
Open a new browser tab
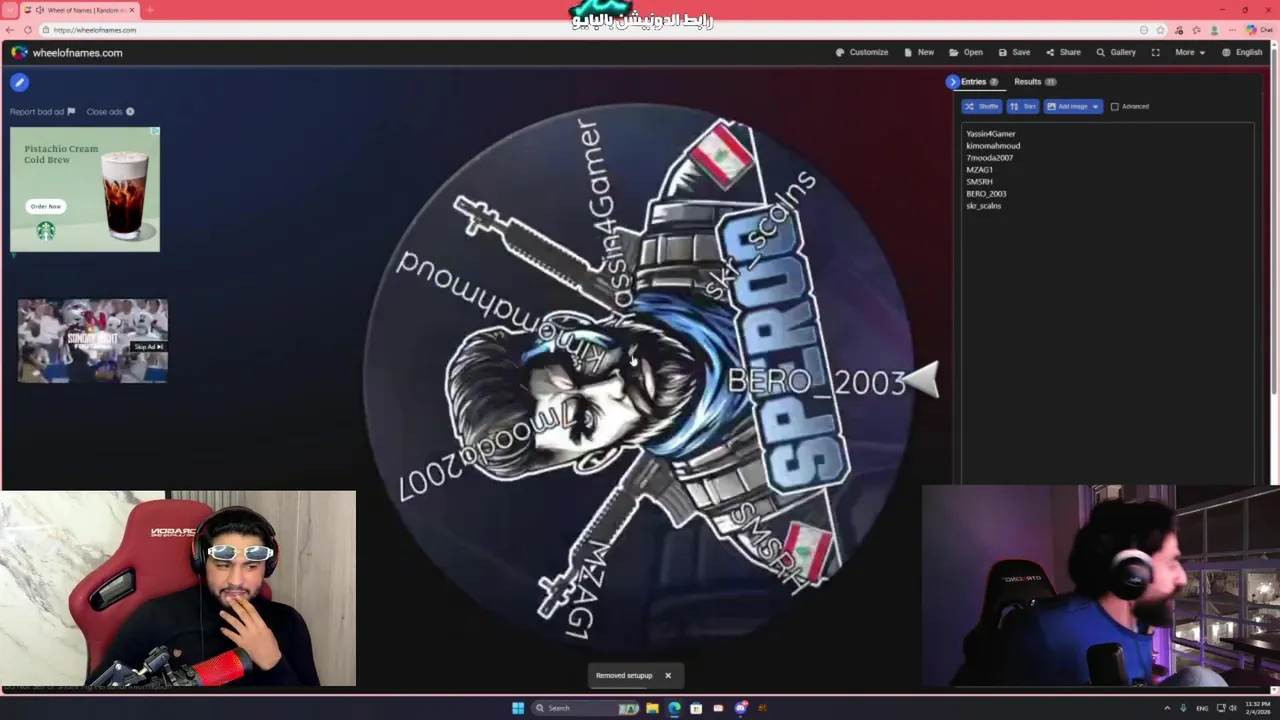(150, 10)
